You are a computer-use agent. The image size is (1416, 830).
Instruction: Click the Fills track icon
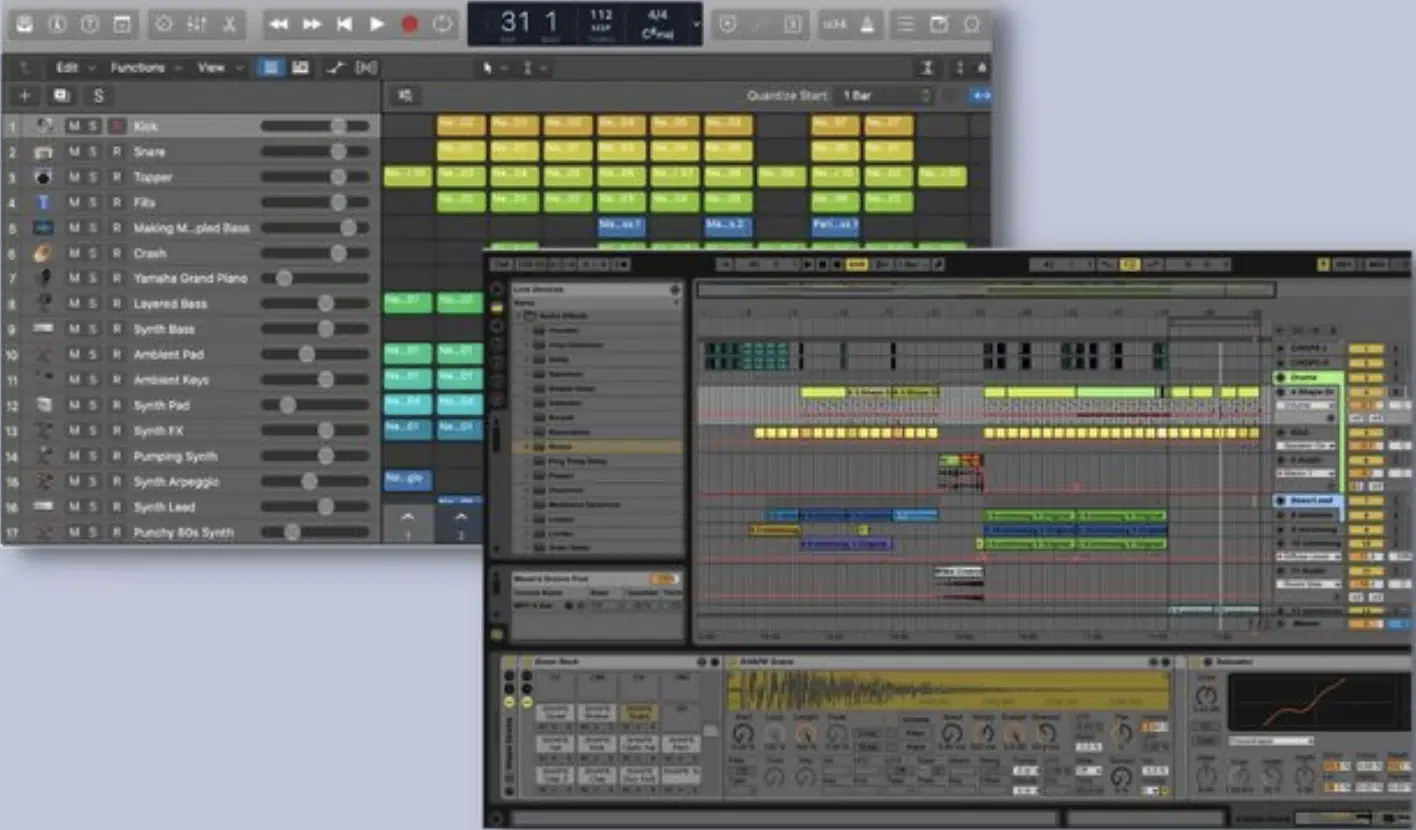pyautogui.click(x=44, y=202)
